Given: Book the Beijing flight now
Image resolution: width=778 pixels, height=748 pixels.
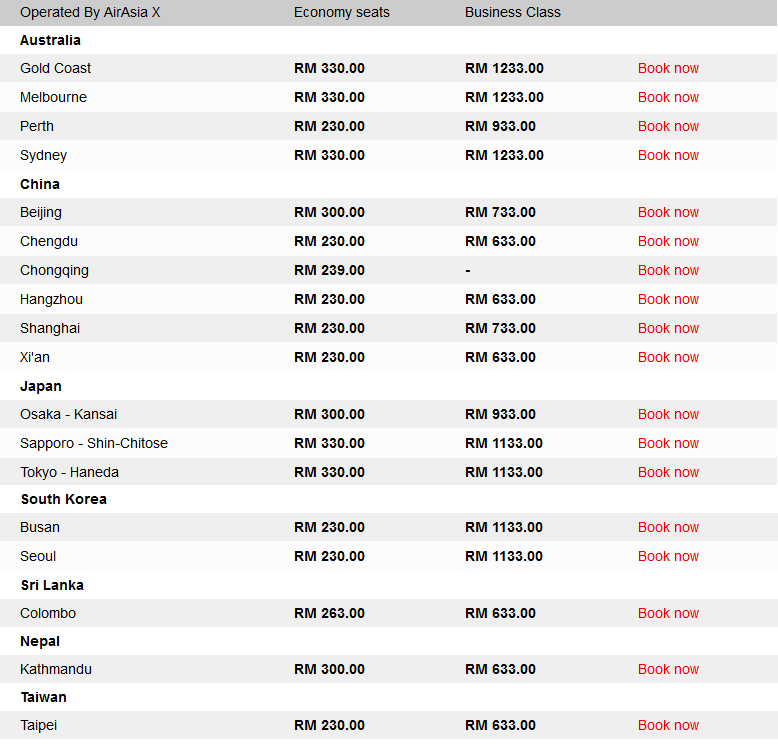Looking at the screenshot, I should [x=668, y=212].
